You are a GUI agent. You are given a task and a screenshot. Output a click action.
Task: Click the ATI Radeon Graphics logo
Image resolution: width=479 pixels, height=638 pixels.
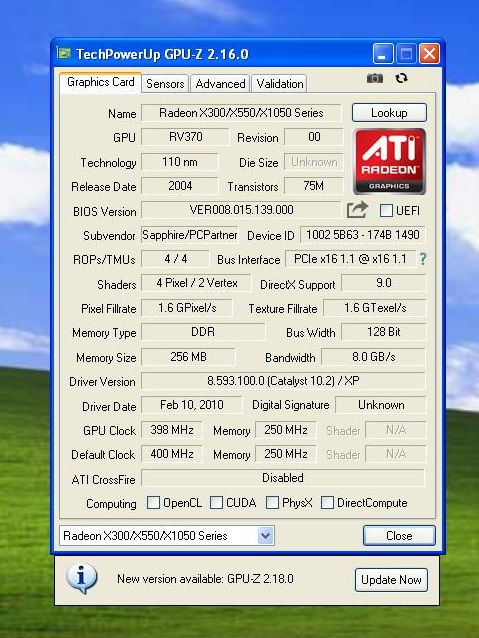389,162
